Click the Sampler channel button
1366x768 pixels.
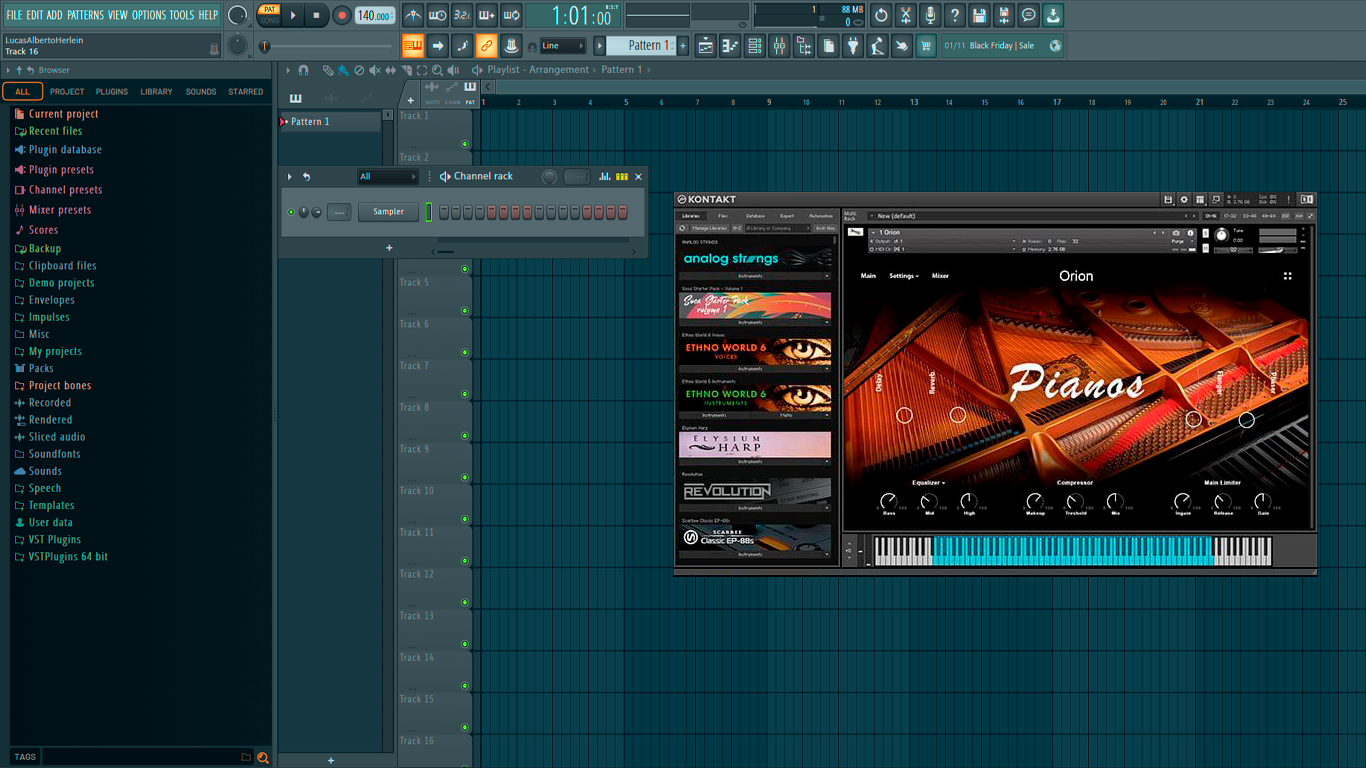click(x=388, y=212)
